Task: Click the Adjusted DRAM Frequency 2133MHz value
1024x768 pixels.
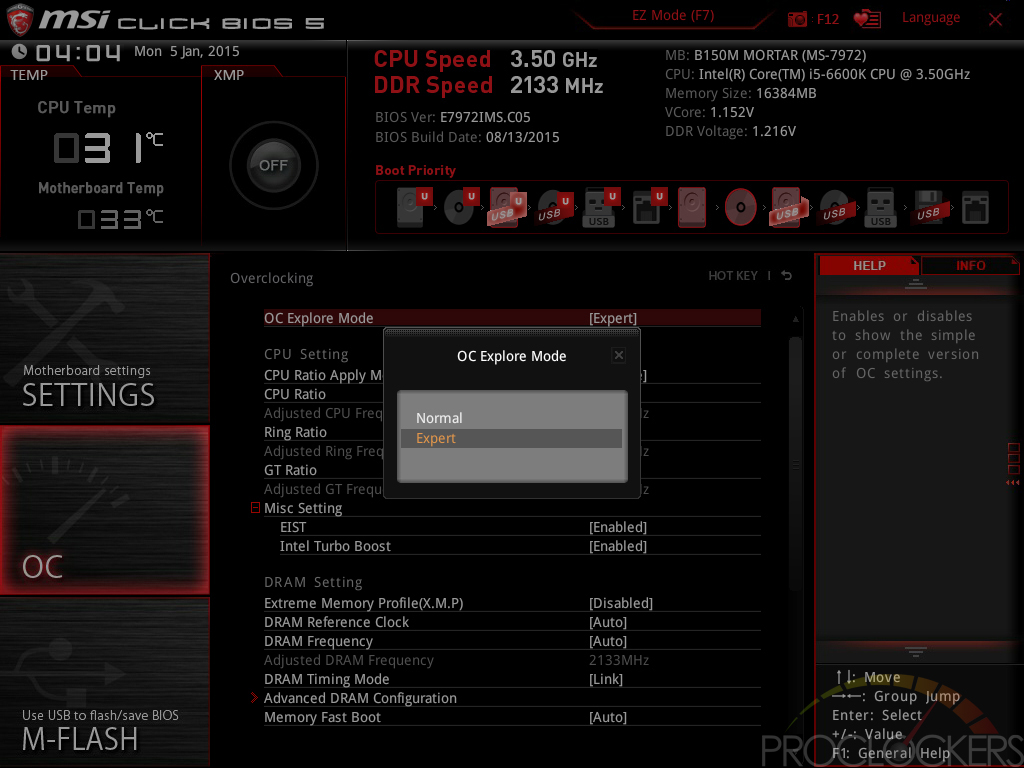Action: point(618,660)
